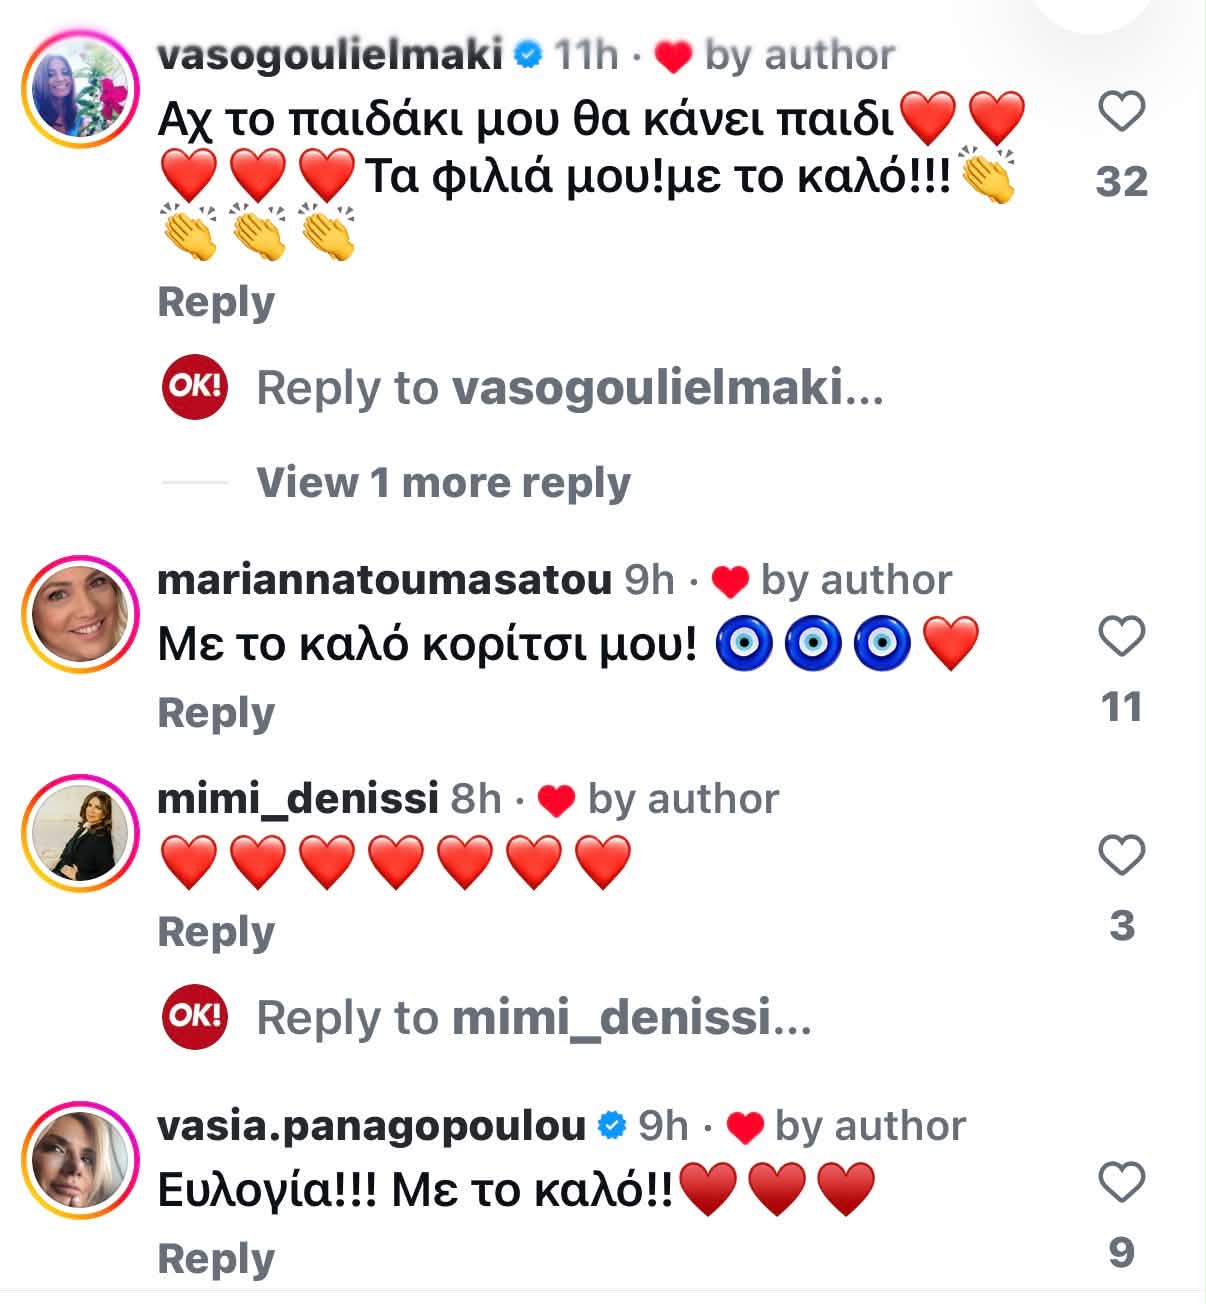1206x1304 pixels.
Task: Open the mimi_denissi username link
Action: pyautogui.click(x=298, y=799)
